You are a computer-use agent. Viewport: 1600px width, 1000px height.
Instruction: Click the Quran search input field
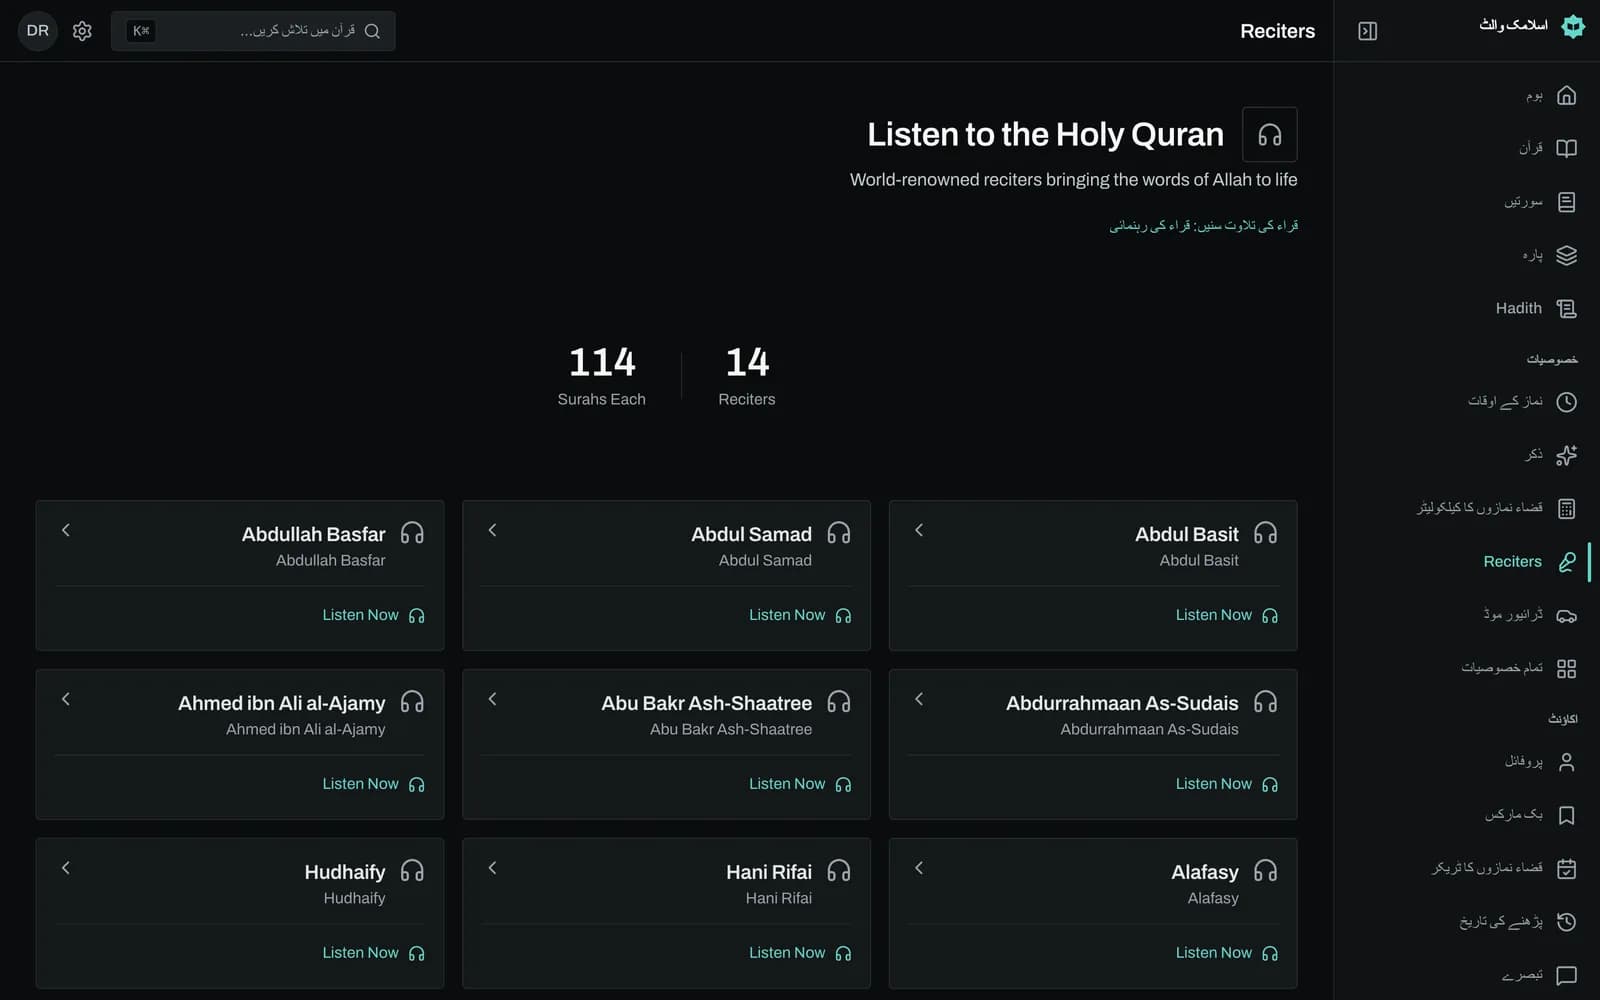click(253, 31)
